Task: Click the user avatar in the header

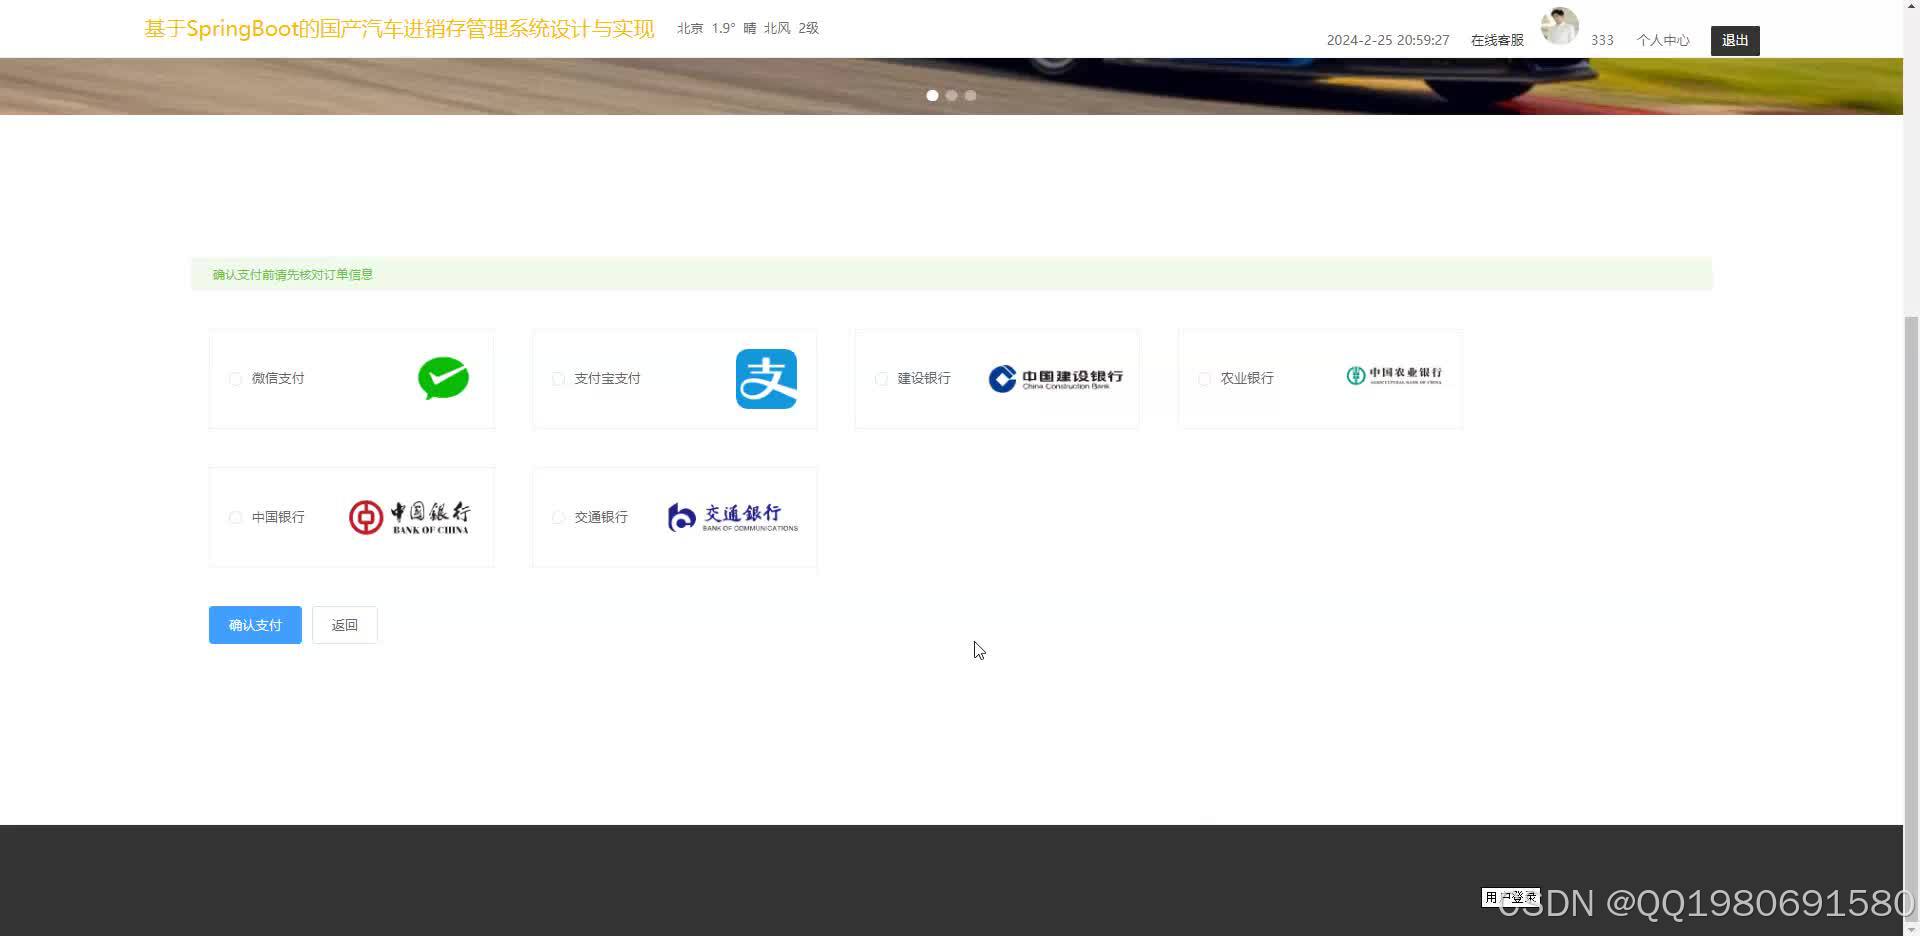Action: tap(1559, 26)
